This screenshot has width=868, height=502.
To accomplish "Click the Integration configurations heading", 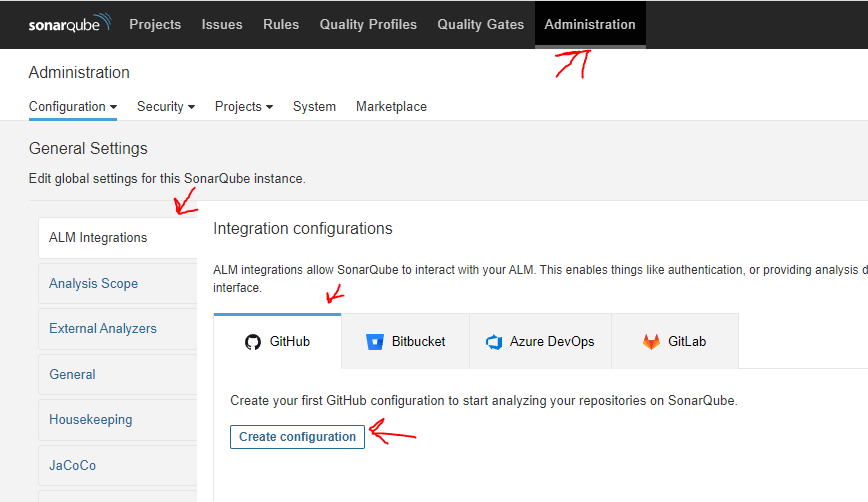I will coord(303,229).
